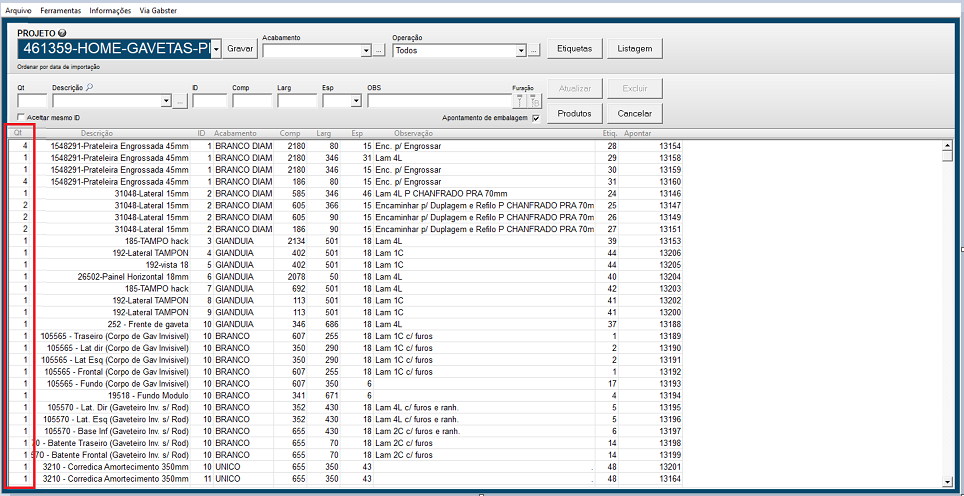Click the Gravar button
This screenshot has width=964, height=496.
click(x=240, y=49)
